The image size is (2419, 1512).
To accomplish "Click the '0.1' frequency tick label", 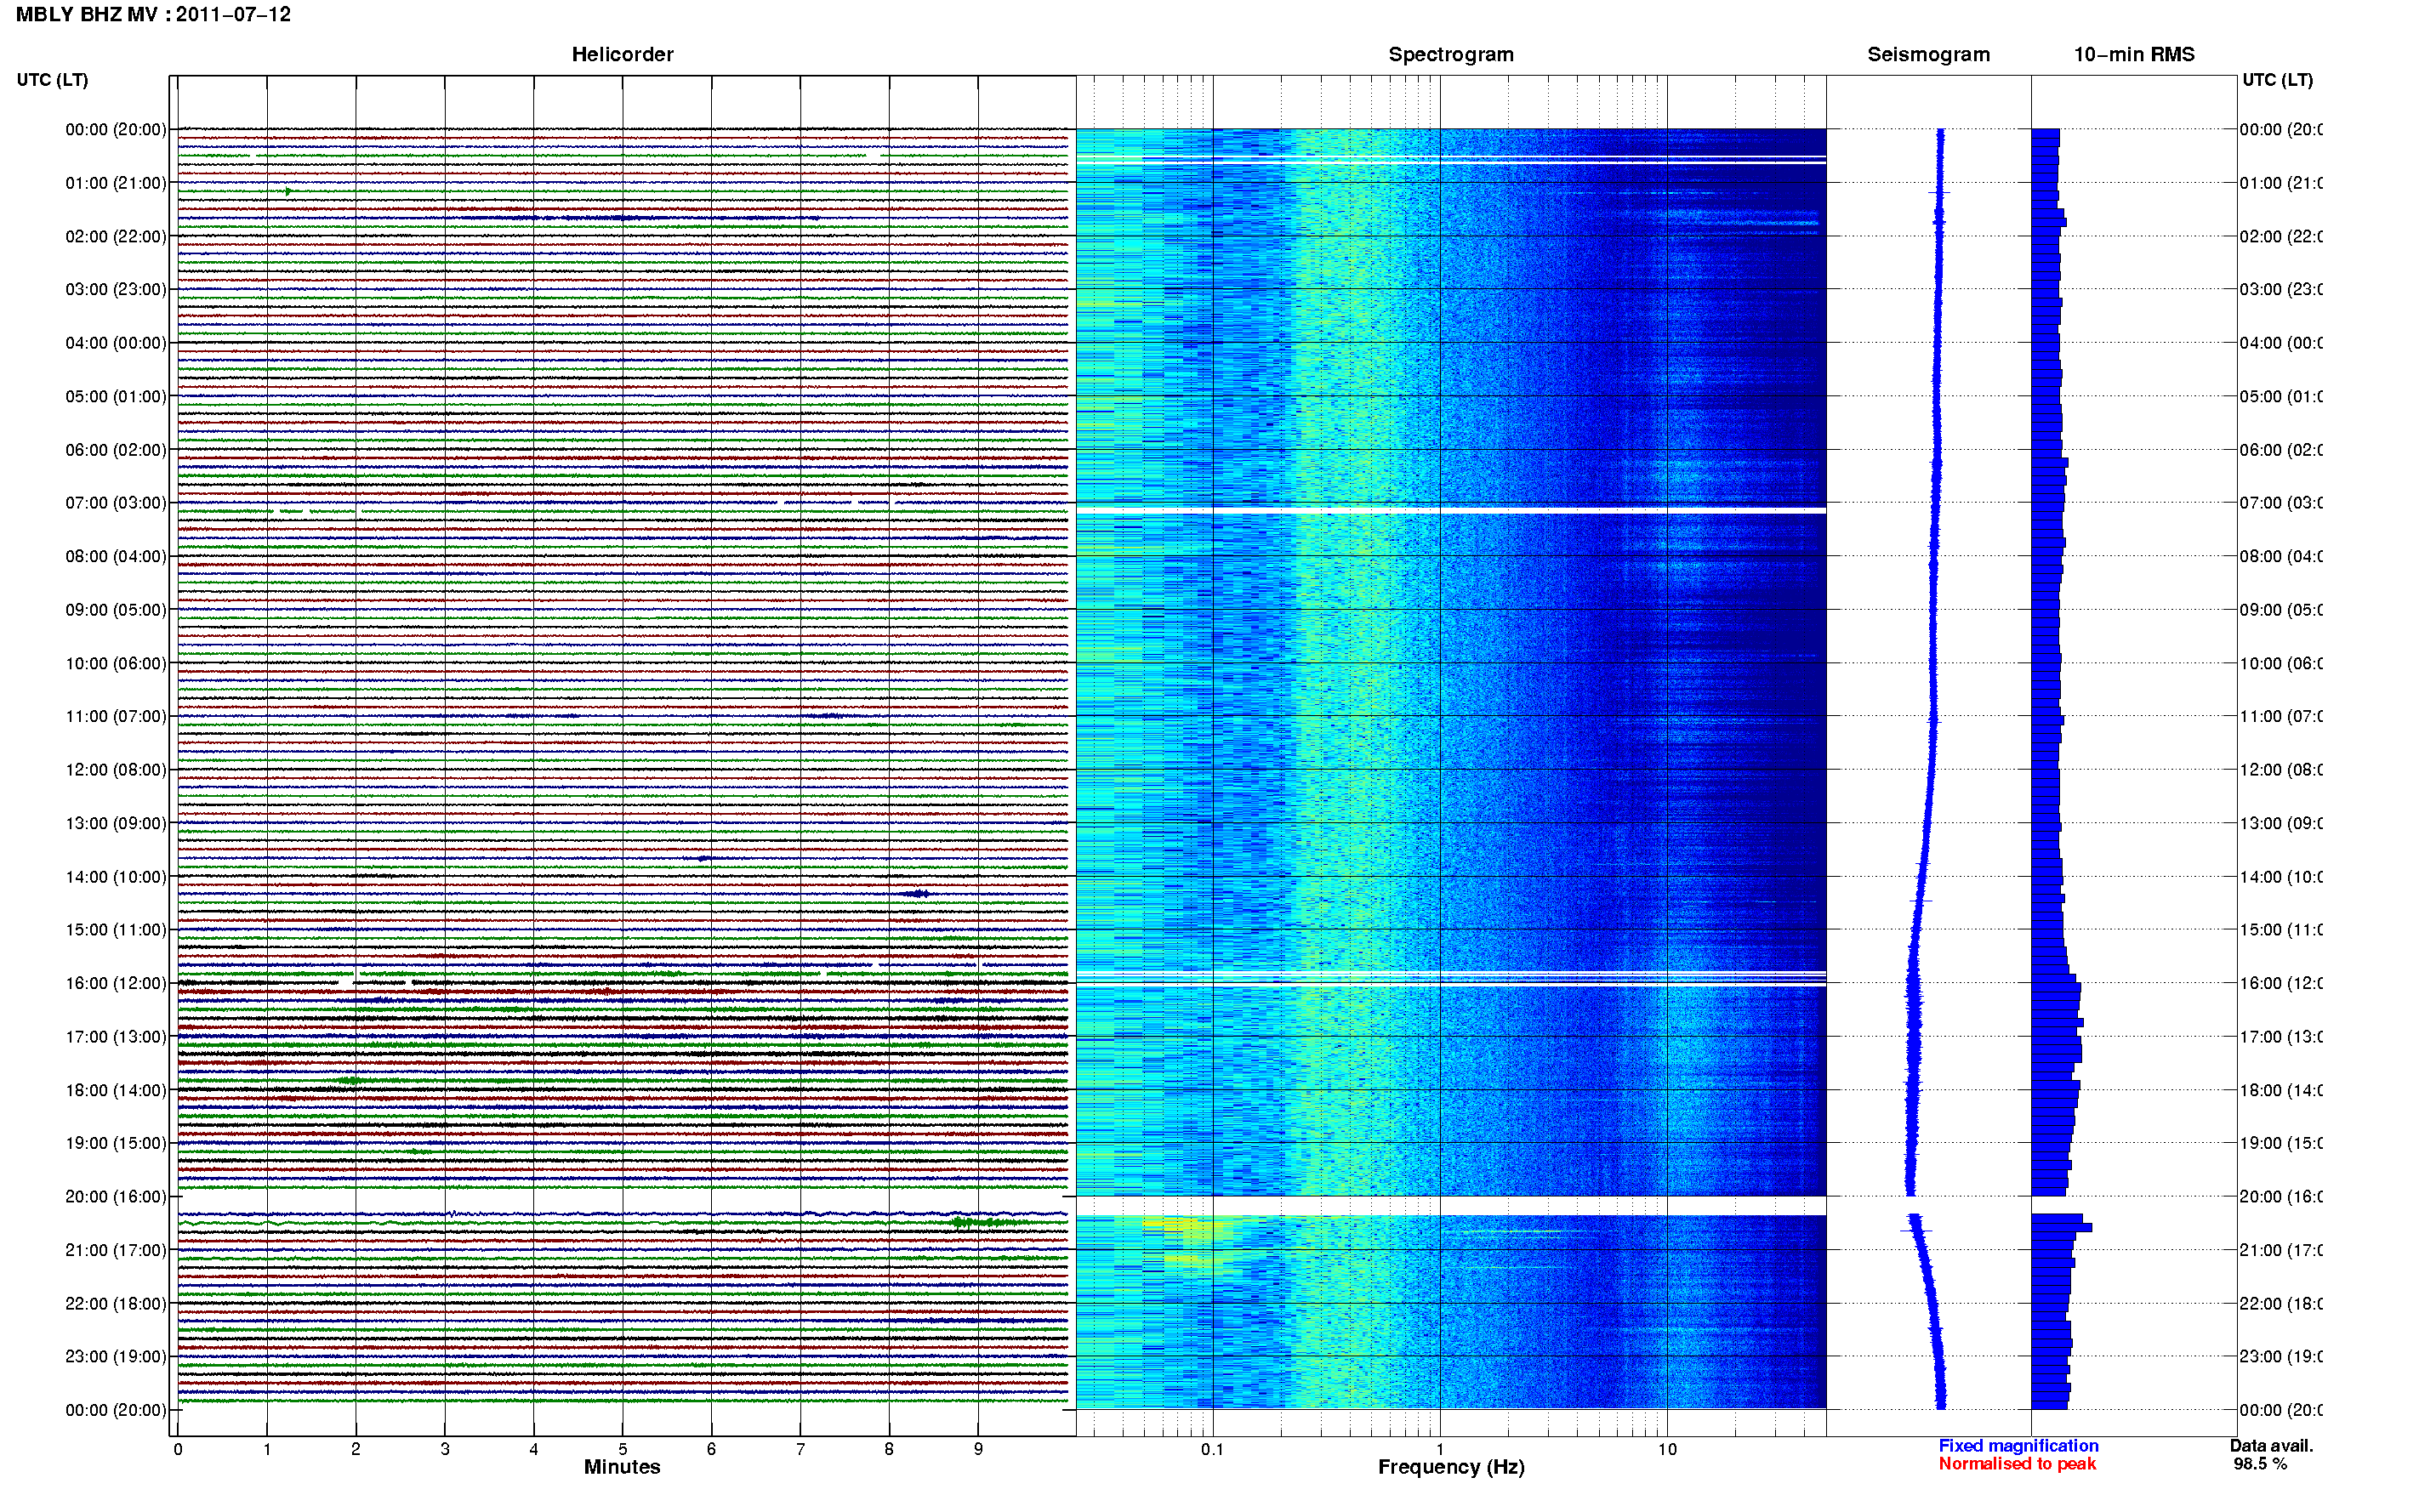I will coord(1212,1449).
